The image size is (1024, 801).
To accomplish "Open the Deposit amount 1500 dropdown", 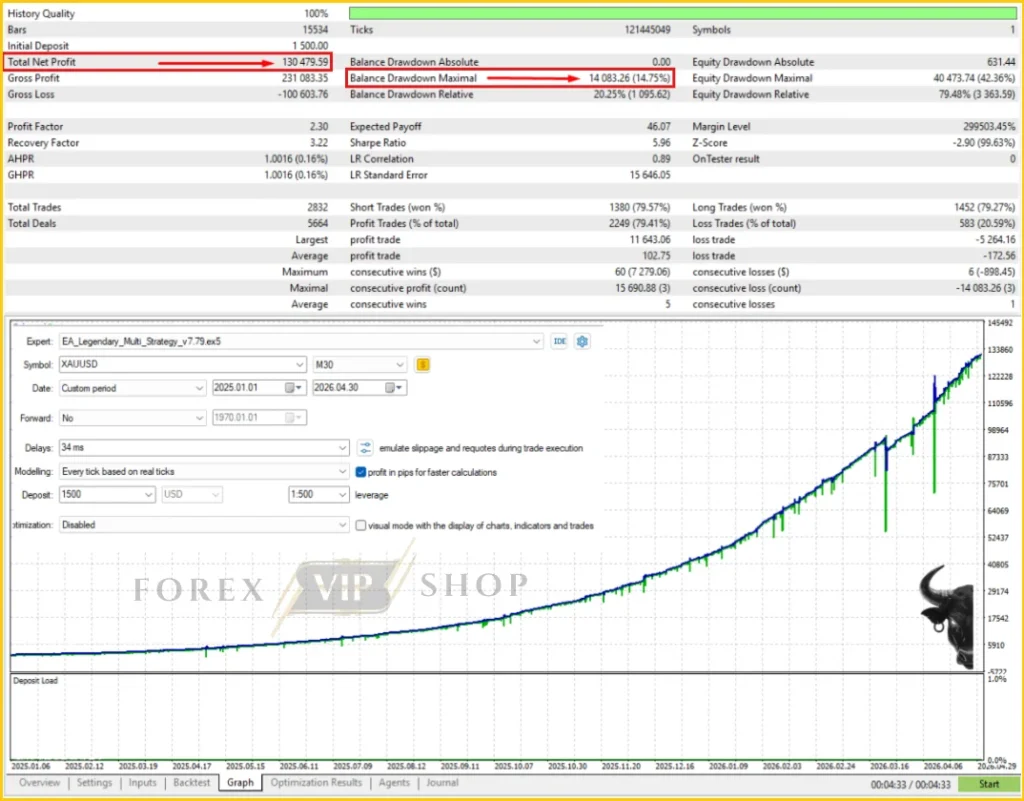I will point(149,495).
